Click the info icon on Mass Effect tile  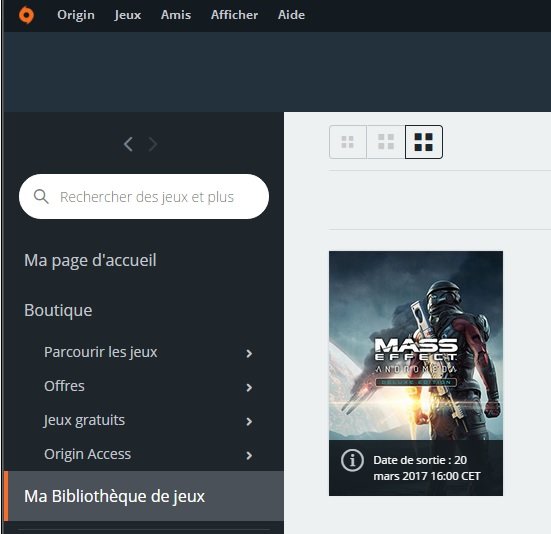click(x=352, y=460)
